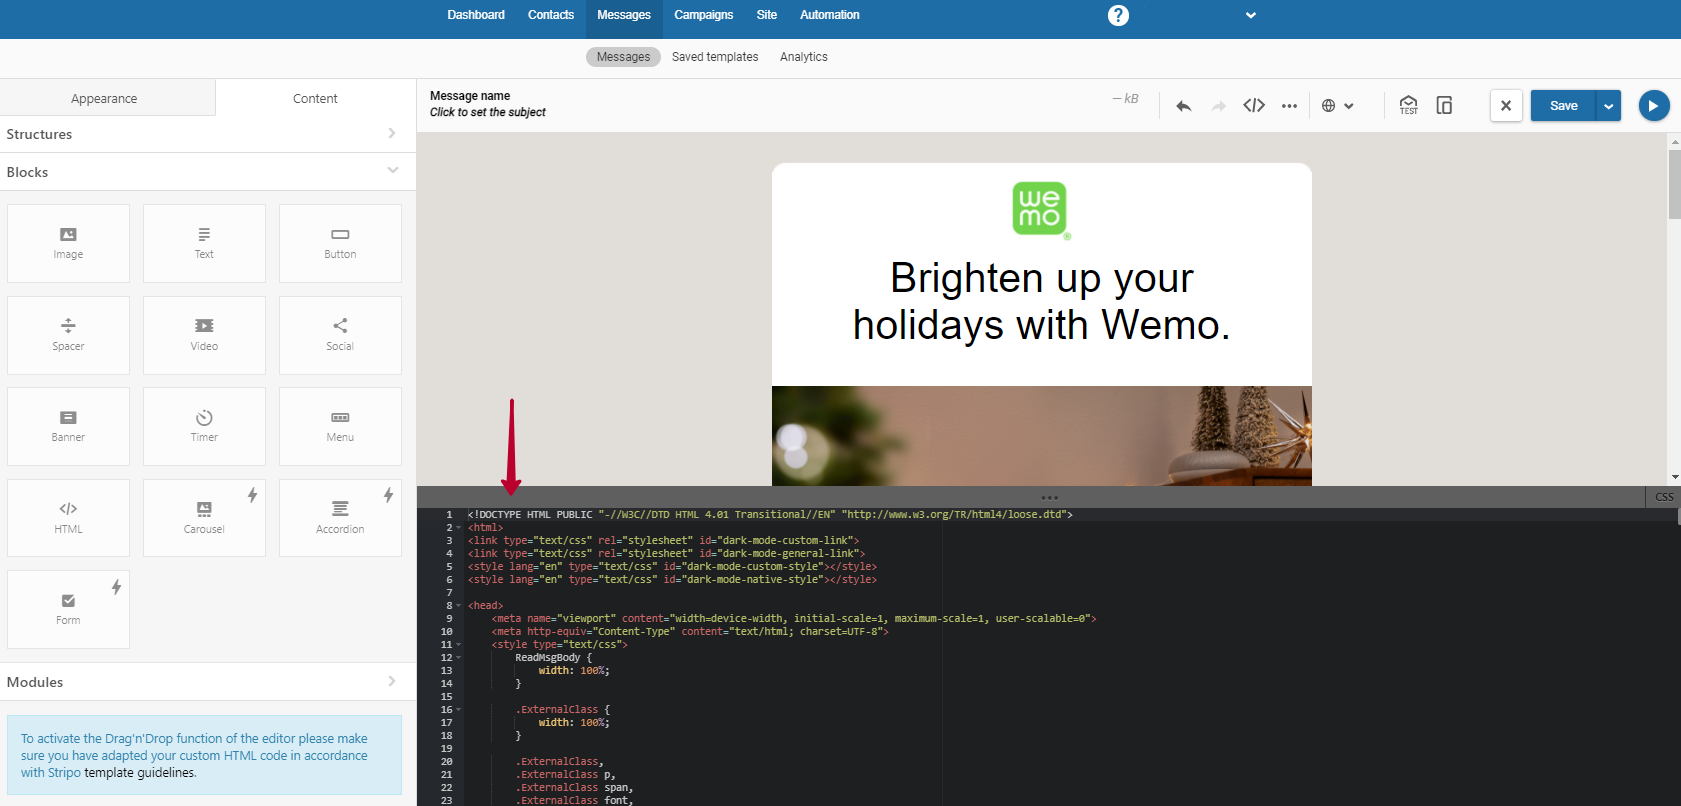This screenshot has width=1681, height=806.
Task: Insert a Video block
Action: [x=204, y=335]
